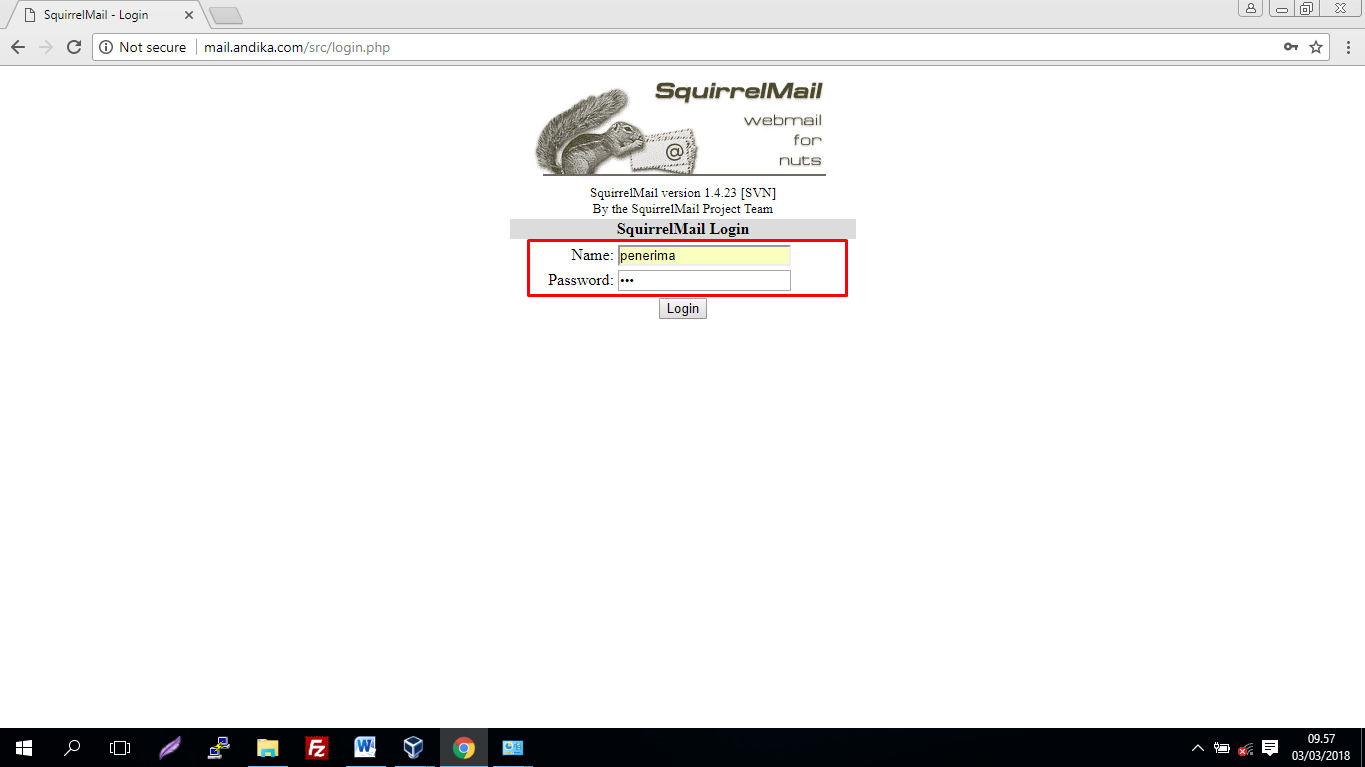Screen dimensions: 1365x767
Task: Click the 'By the SquirrelMail Project Team' text
Action: (x=683, y=209)
